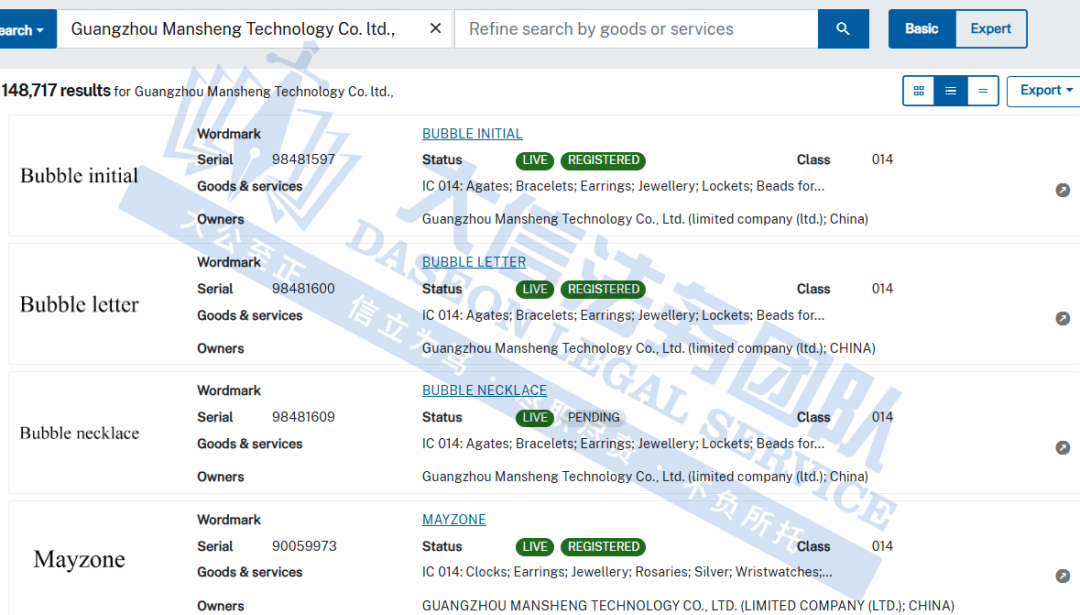
Task: Switch to Basic search mode
Action: pyautogui.click(x=921, y=29)
